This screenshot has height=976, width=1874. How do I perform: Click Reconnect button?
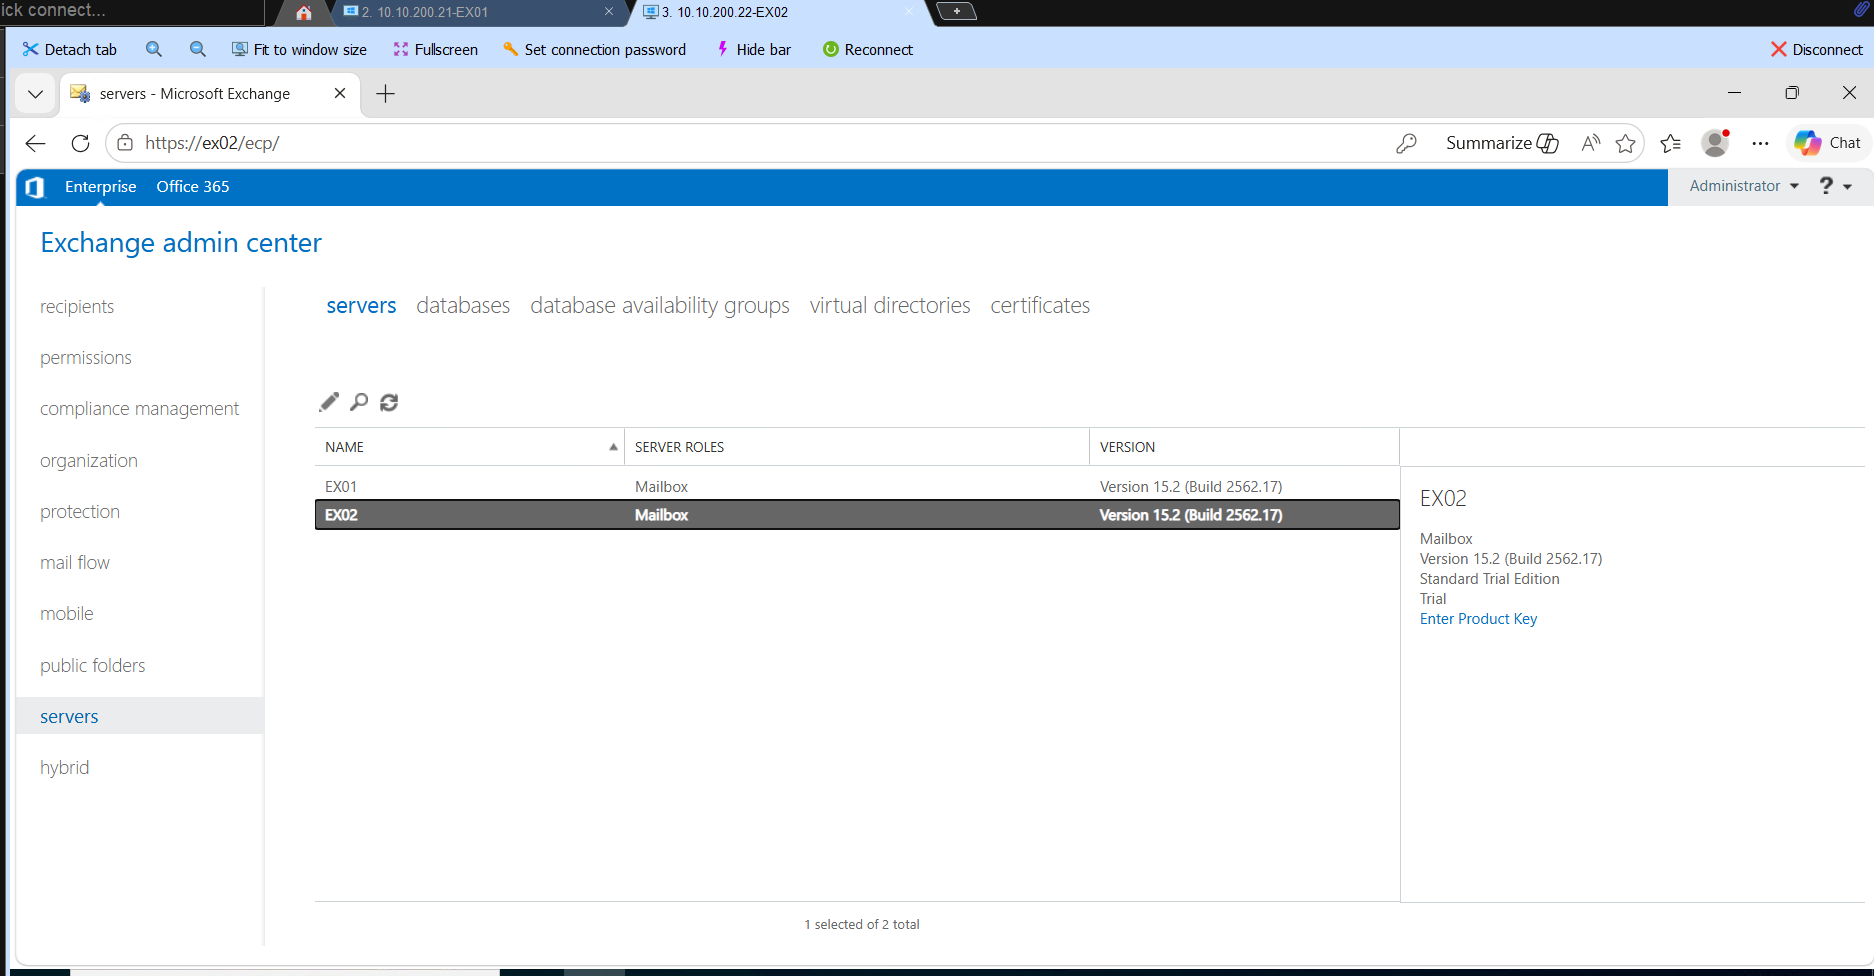[867, 49]
